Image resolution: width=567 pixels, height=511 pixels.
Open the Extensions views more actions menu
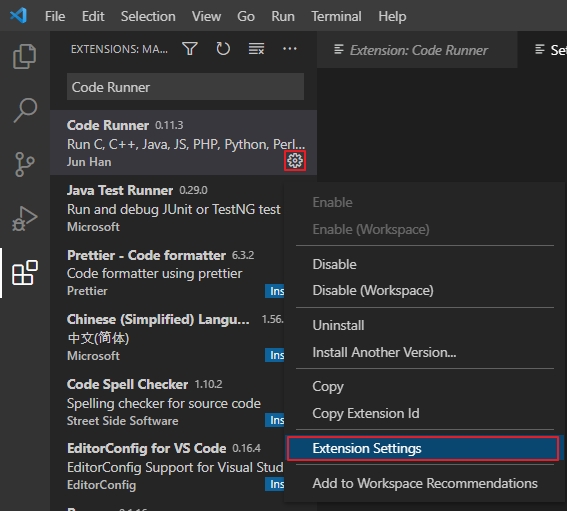coord(290,48)
